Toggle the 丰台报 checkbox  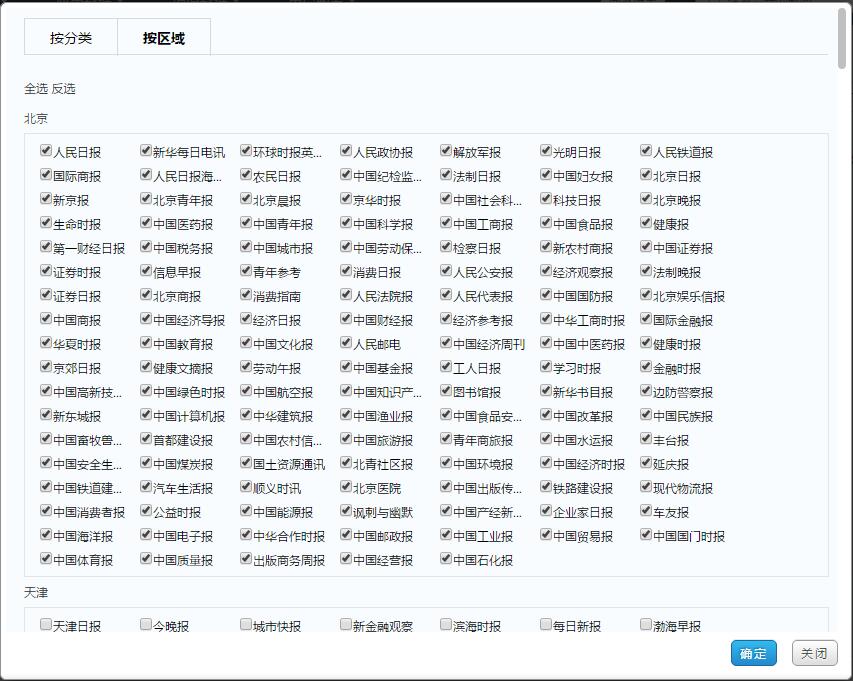[646, 437]
